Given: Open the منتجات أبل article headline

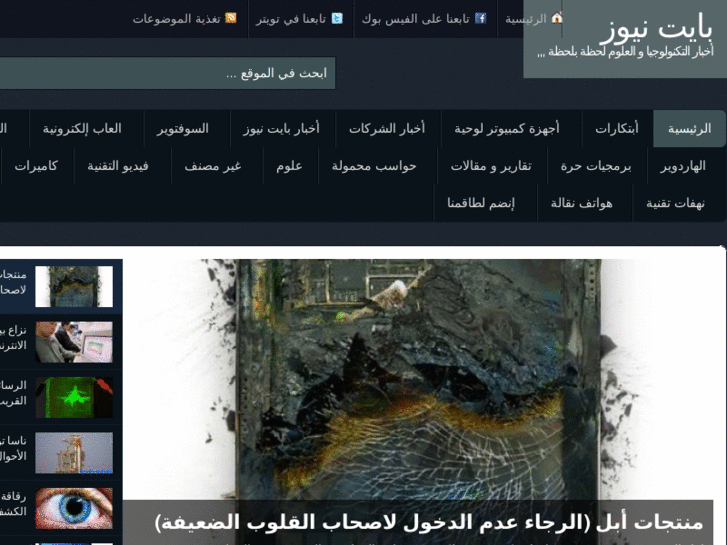Looking at the screenshot, I should pyautogui.click(x=429, y=522).
